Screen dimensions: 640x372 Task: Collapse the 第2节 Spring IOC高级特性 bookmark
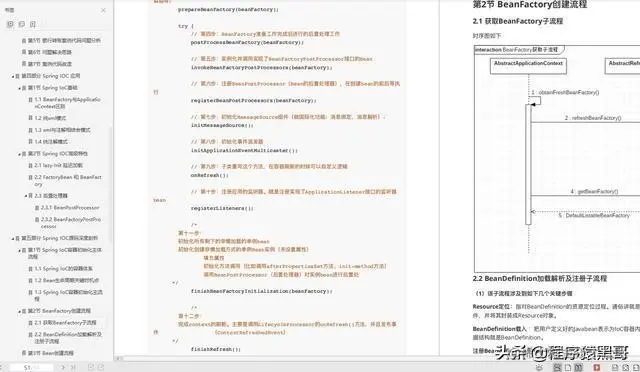click(20, 154)
